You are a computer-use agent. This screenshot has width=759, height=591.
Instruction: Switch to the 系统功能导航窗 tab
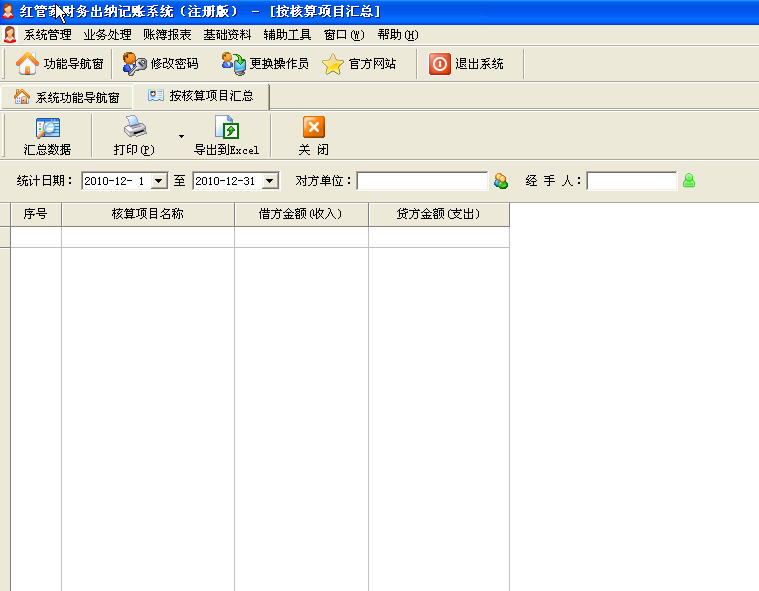tap(67, 97)
